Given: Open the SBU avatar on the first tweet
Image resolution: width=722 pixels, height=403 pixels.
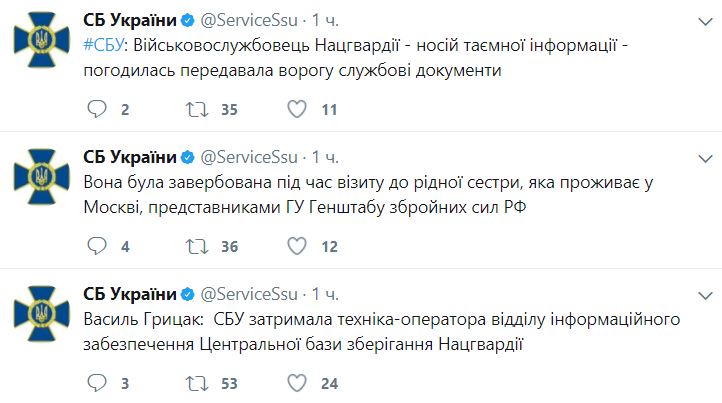Looking at the screenshot, I should click(x=42, y=40).
